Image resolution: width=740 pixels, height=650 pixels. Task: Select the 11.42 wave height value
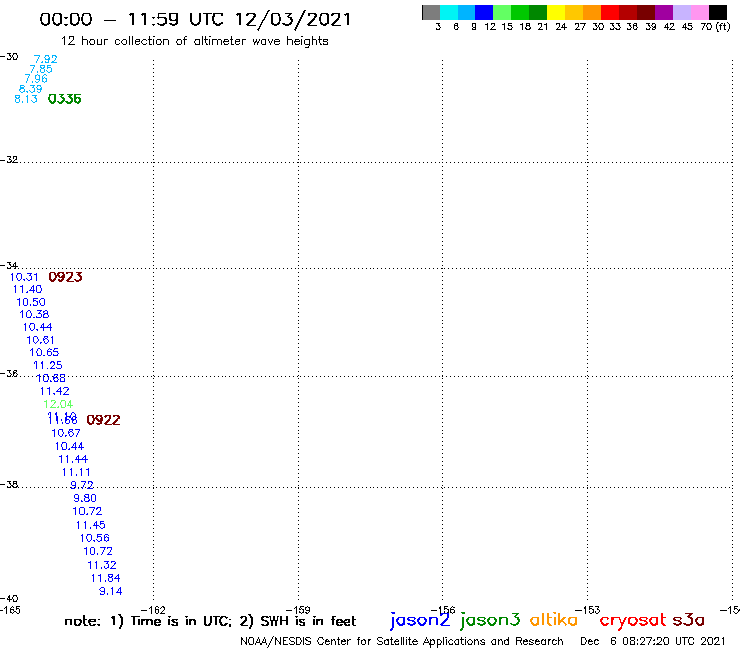click(54, 391)
